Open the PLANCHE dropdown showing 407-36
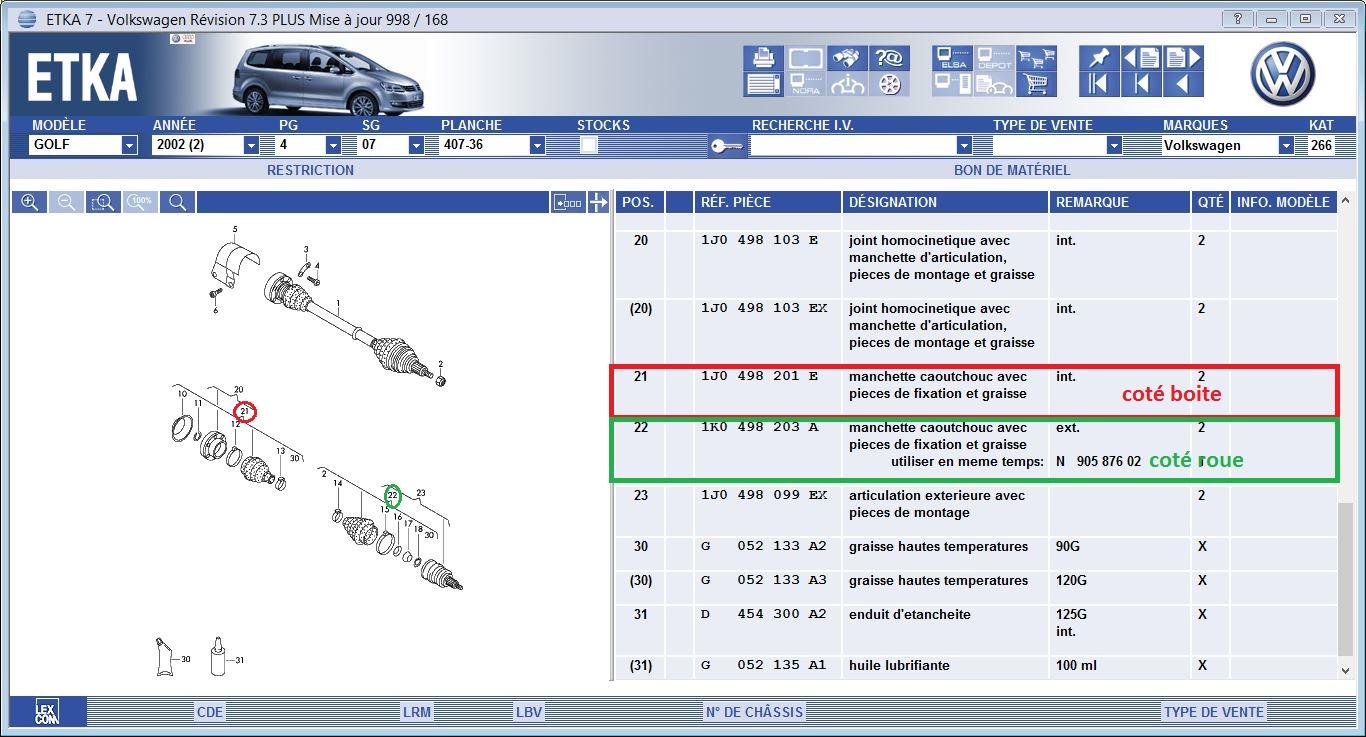This screenshot has height=737, width=1366. (x=492, y=145)
